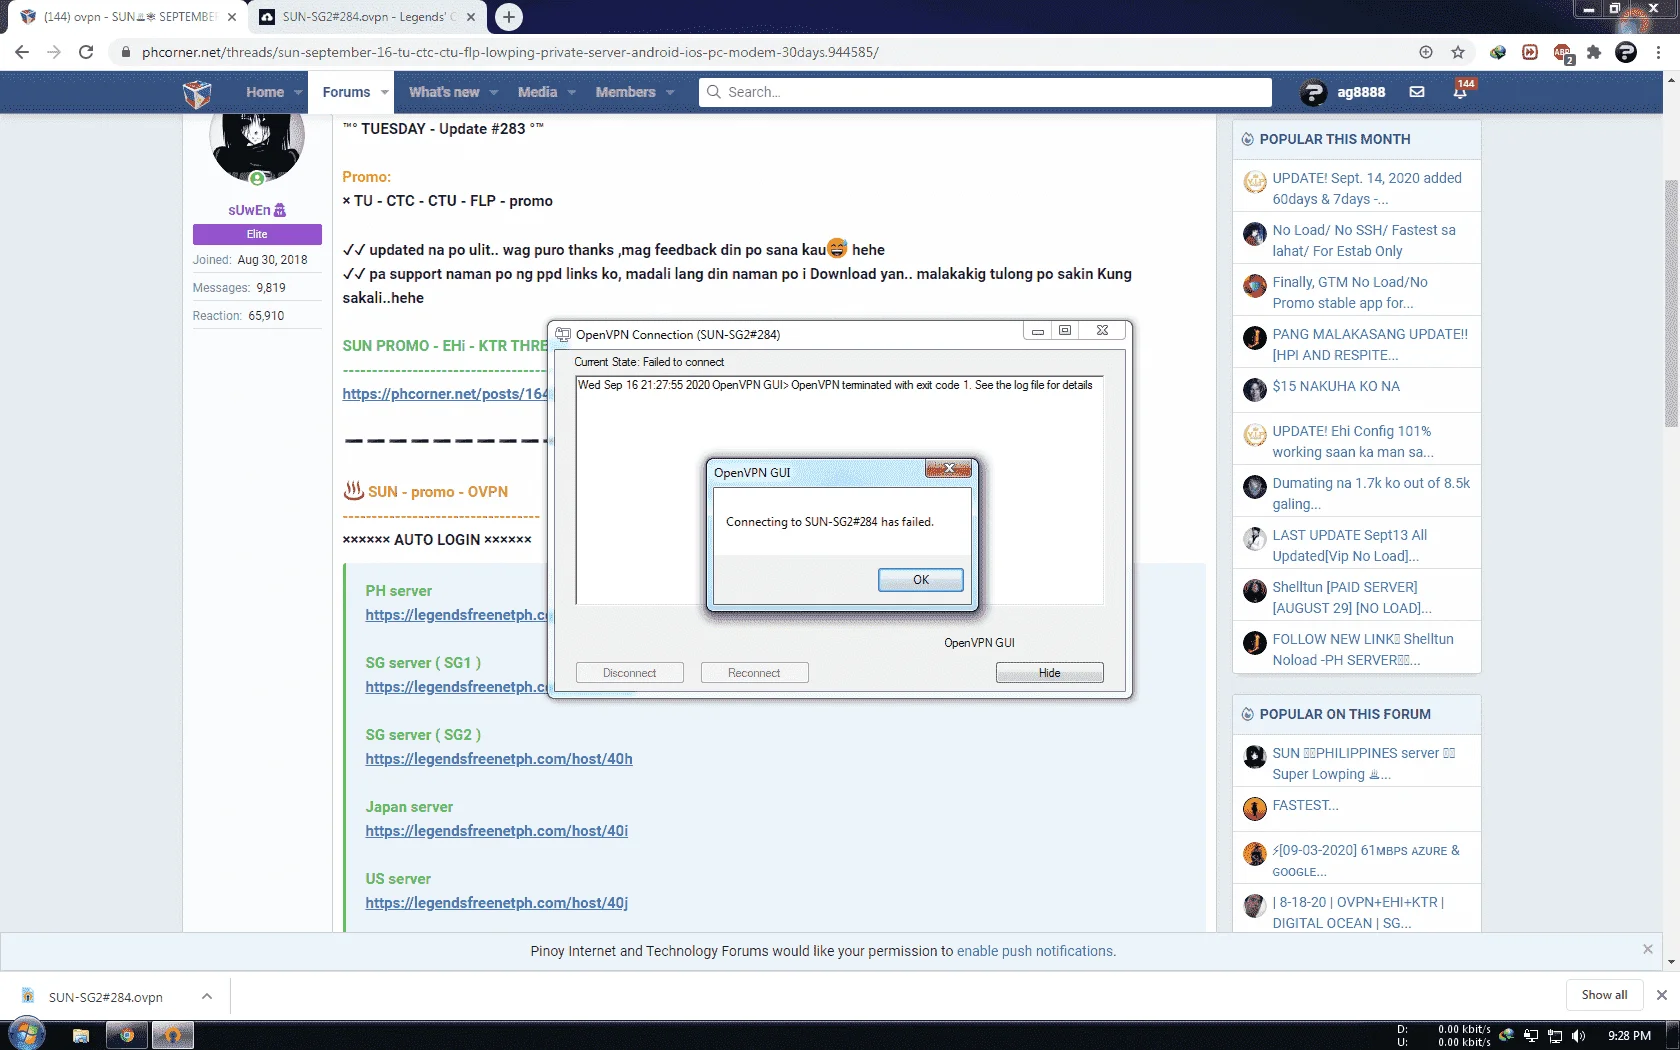Dismiss the push notification banner
Image resolution: width=1680 pixels, height=1050 pixels.
point(1648,949)
